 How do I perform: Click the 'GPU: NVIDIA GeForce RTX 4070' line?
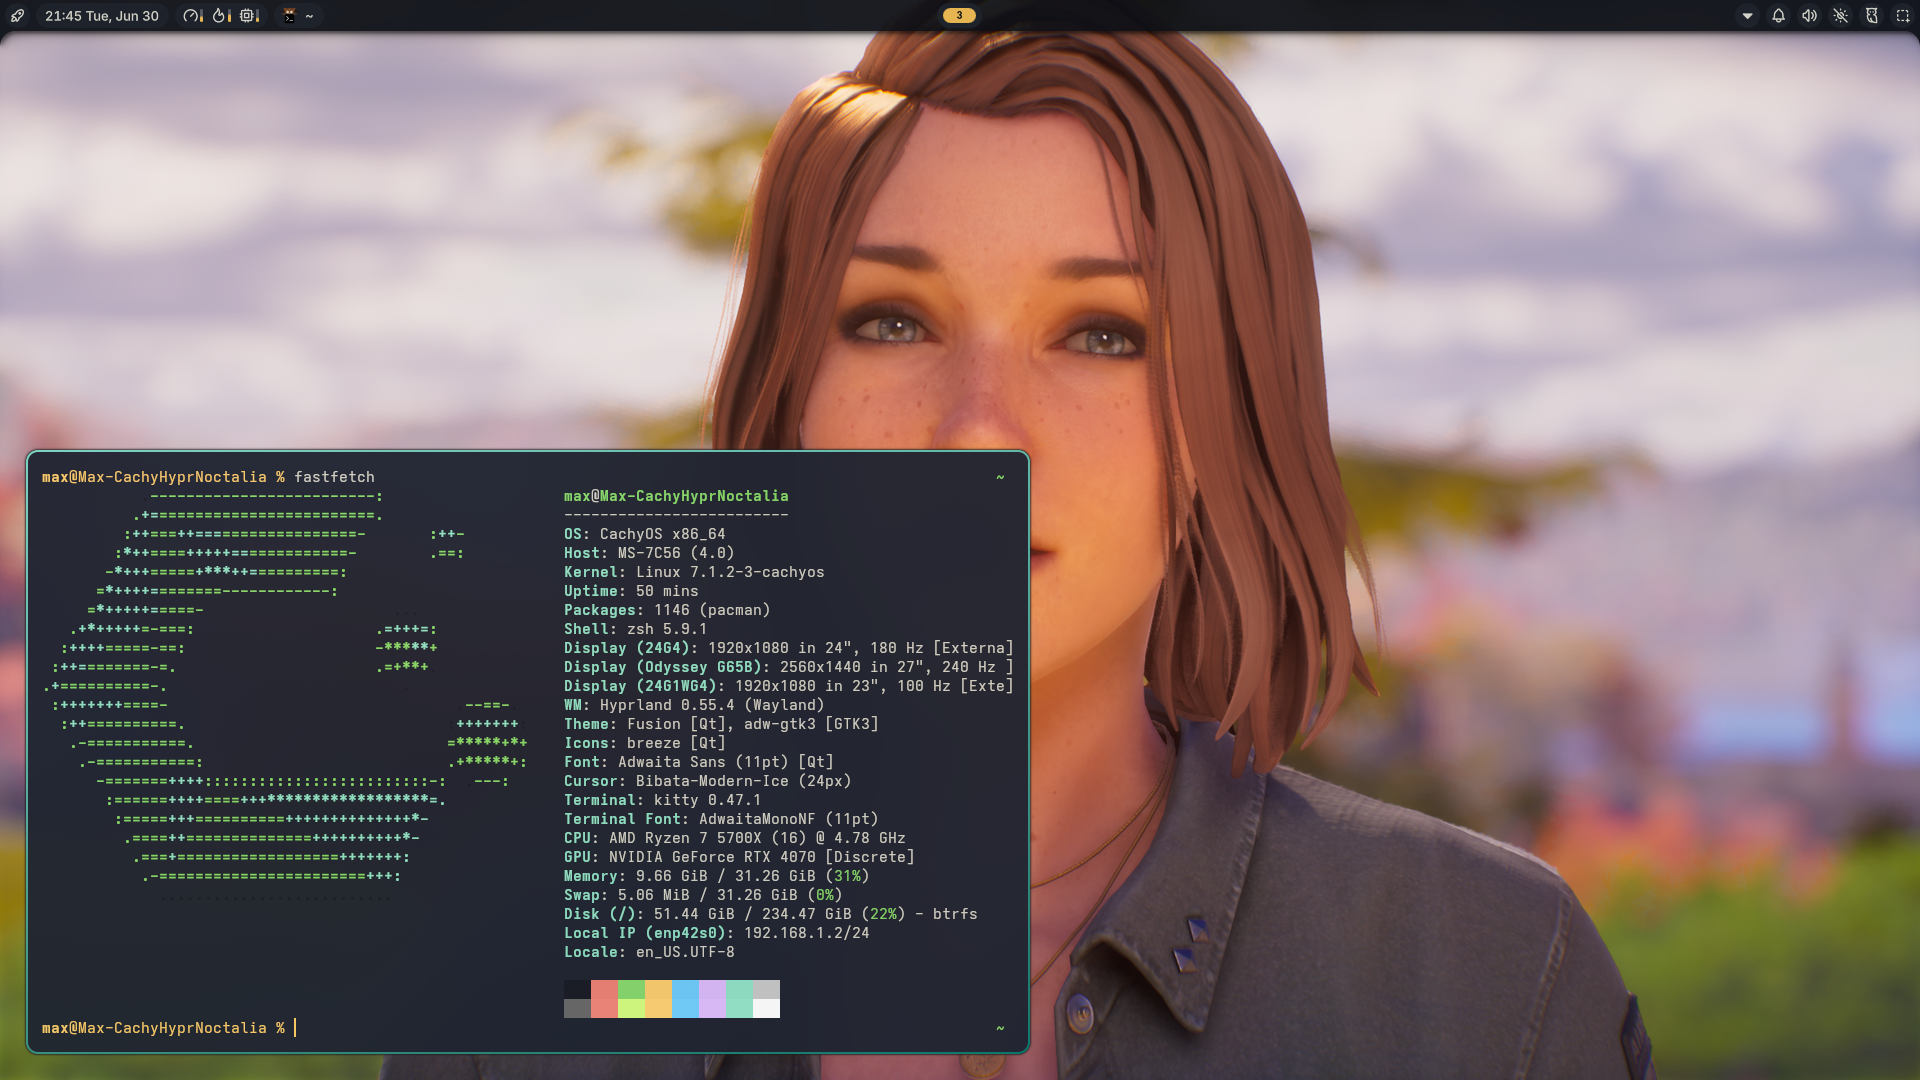[739, 857]
